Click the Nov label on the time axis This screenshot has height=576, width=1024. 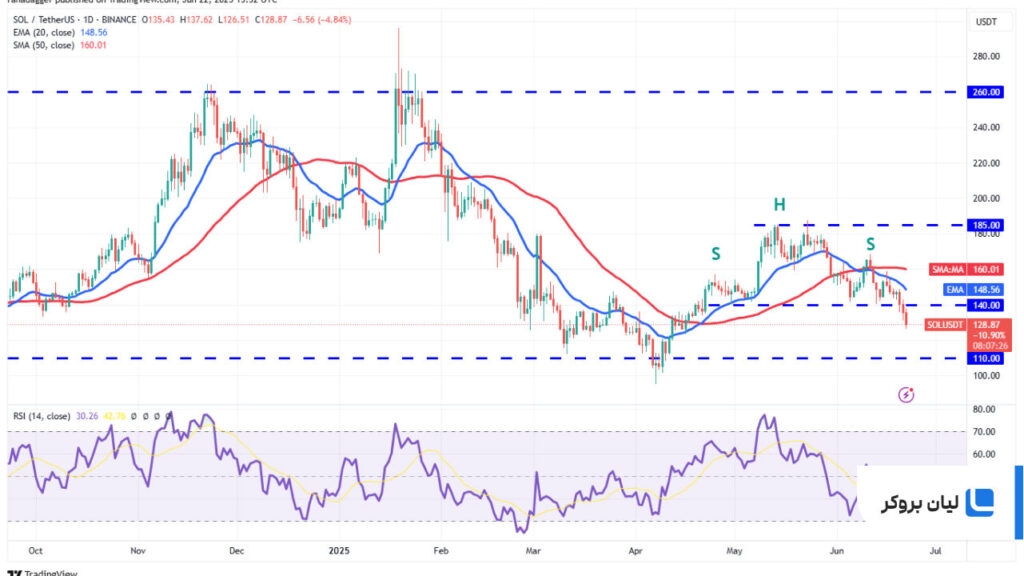(138, 551)
